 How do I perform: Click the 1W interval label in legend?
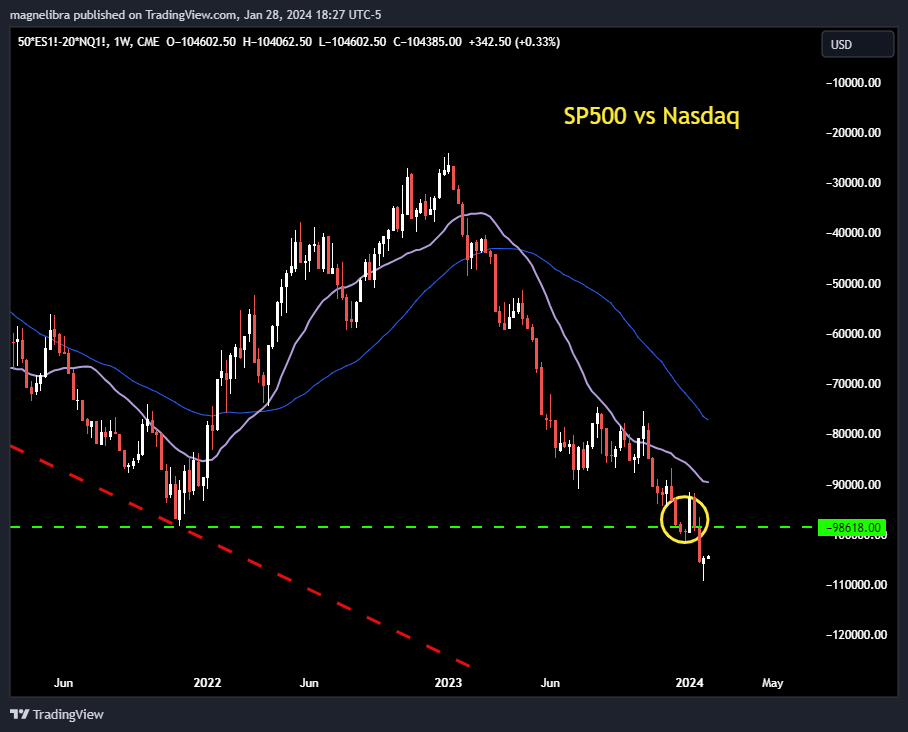(x=122, y=42)
